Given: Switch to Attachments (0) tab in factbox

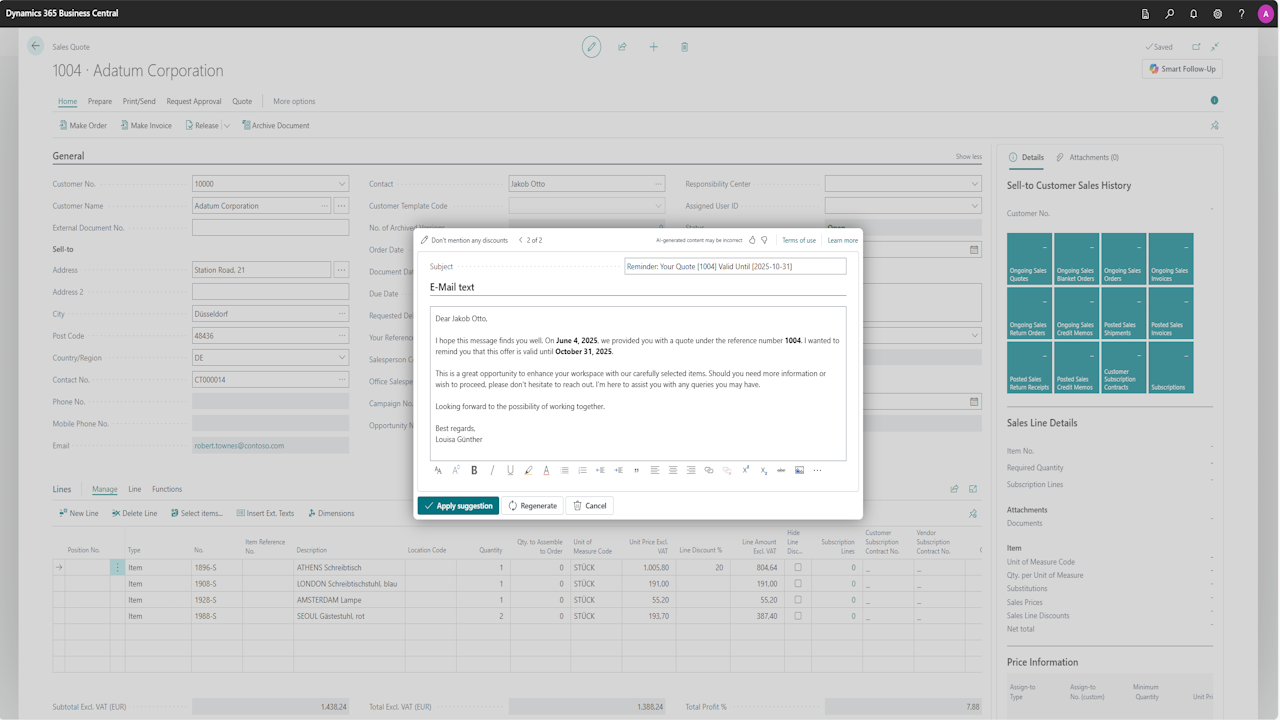Looking at the screenshot, I should [1088, 157].
